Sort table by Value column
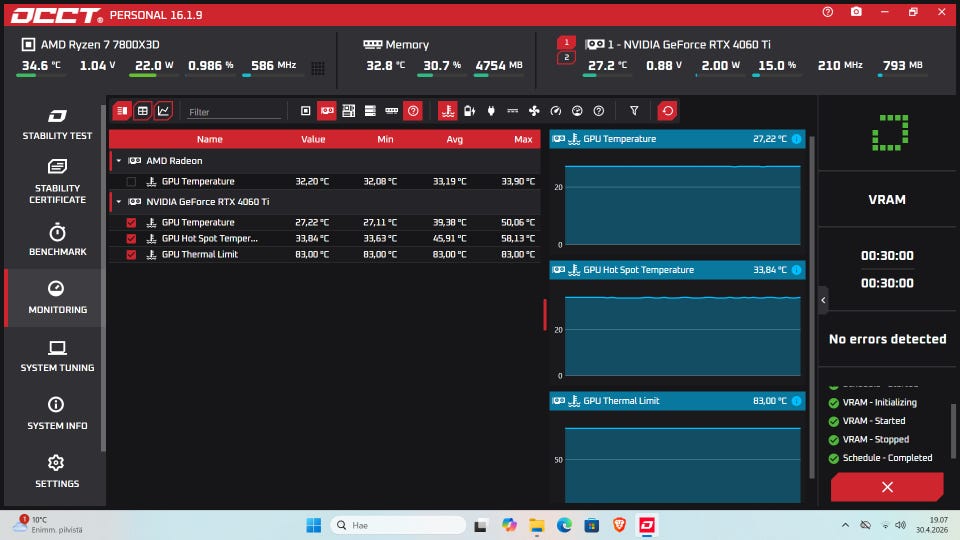Image resolution: width=960 pixels, height=540 pixels. click(x=313, y=139)
